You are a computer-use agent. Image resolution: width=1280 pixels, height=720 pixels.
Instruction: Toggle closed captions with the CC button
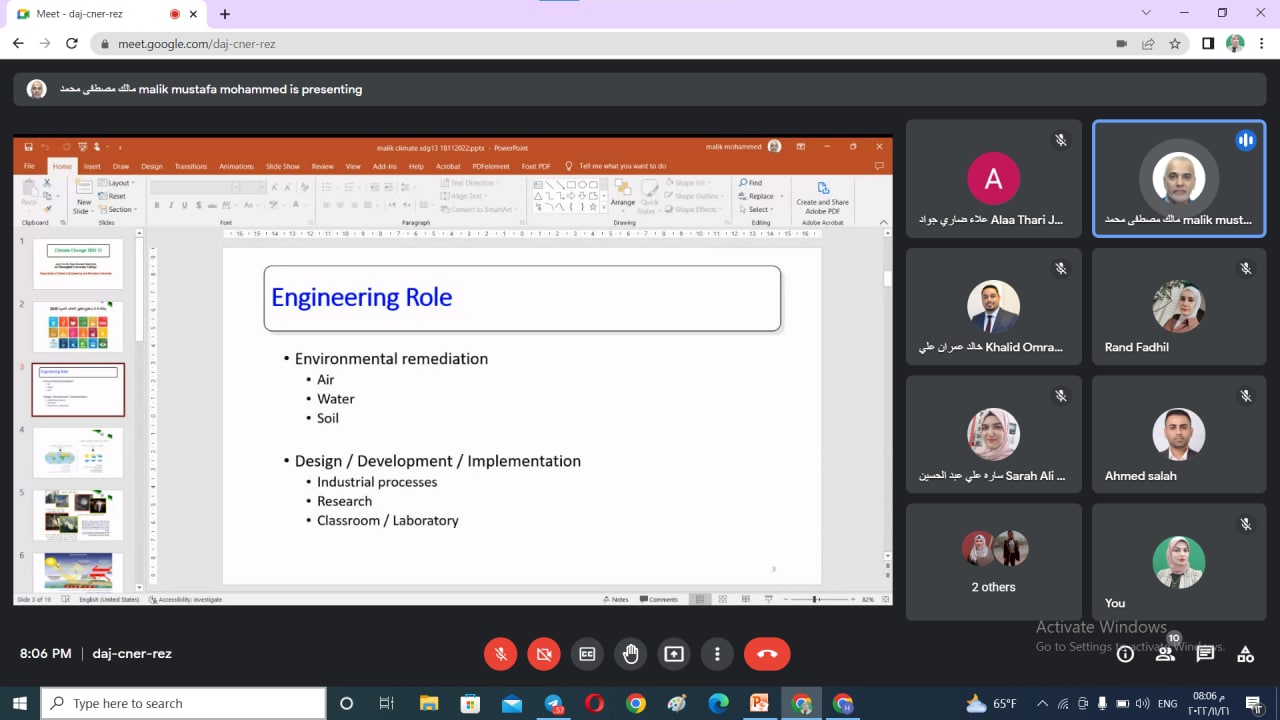click(587, 654)
